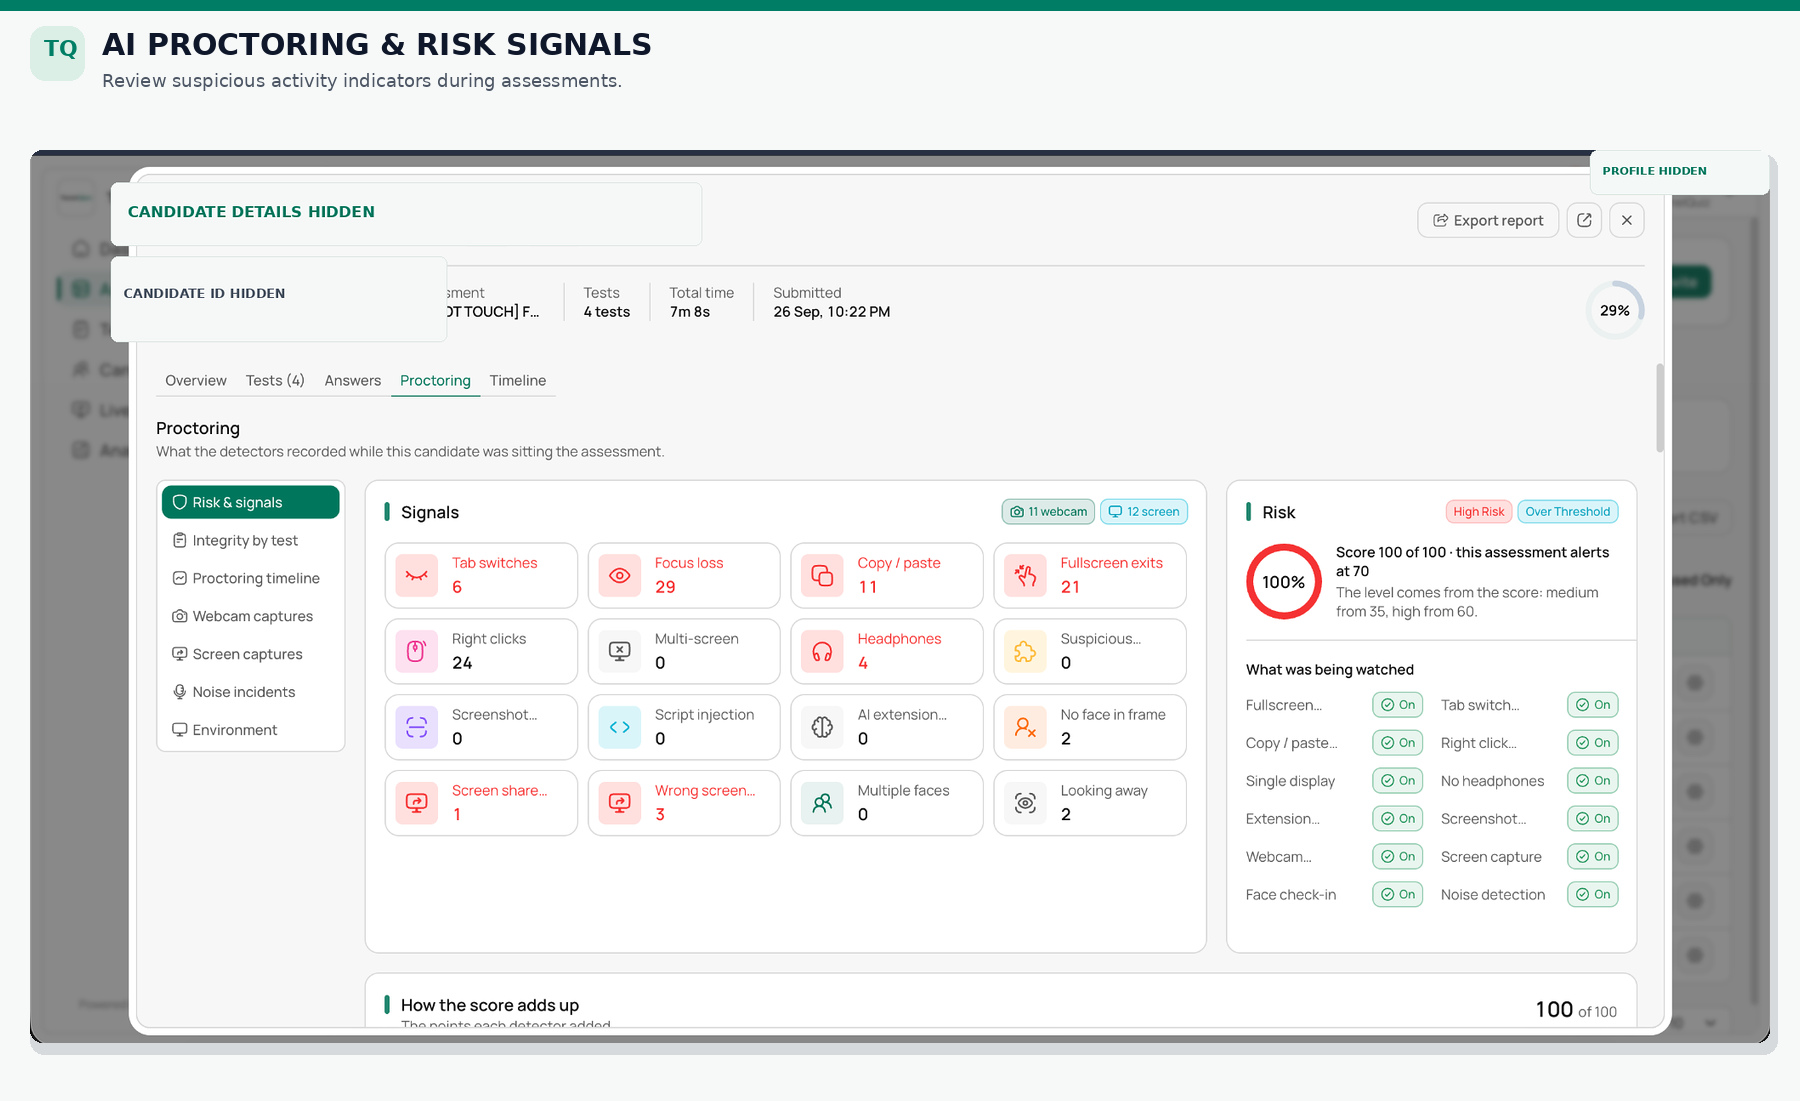Open Webcam captures section
This screenshot has width=1800, height=1101.
(x=251, y=616)
